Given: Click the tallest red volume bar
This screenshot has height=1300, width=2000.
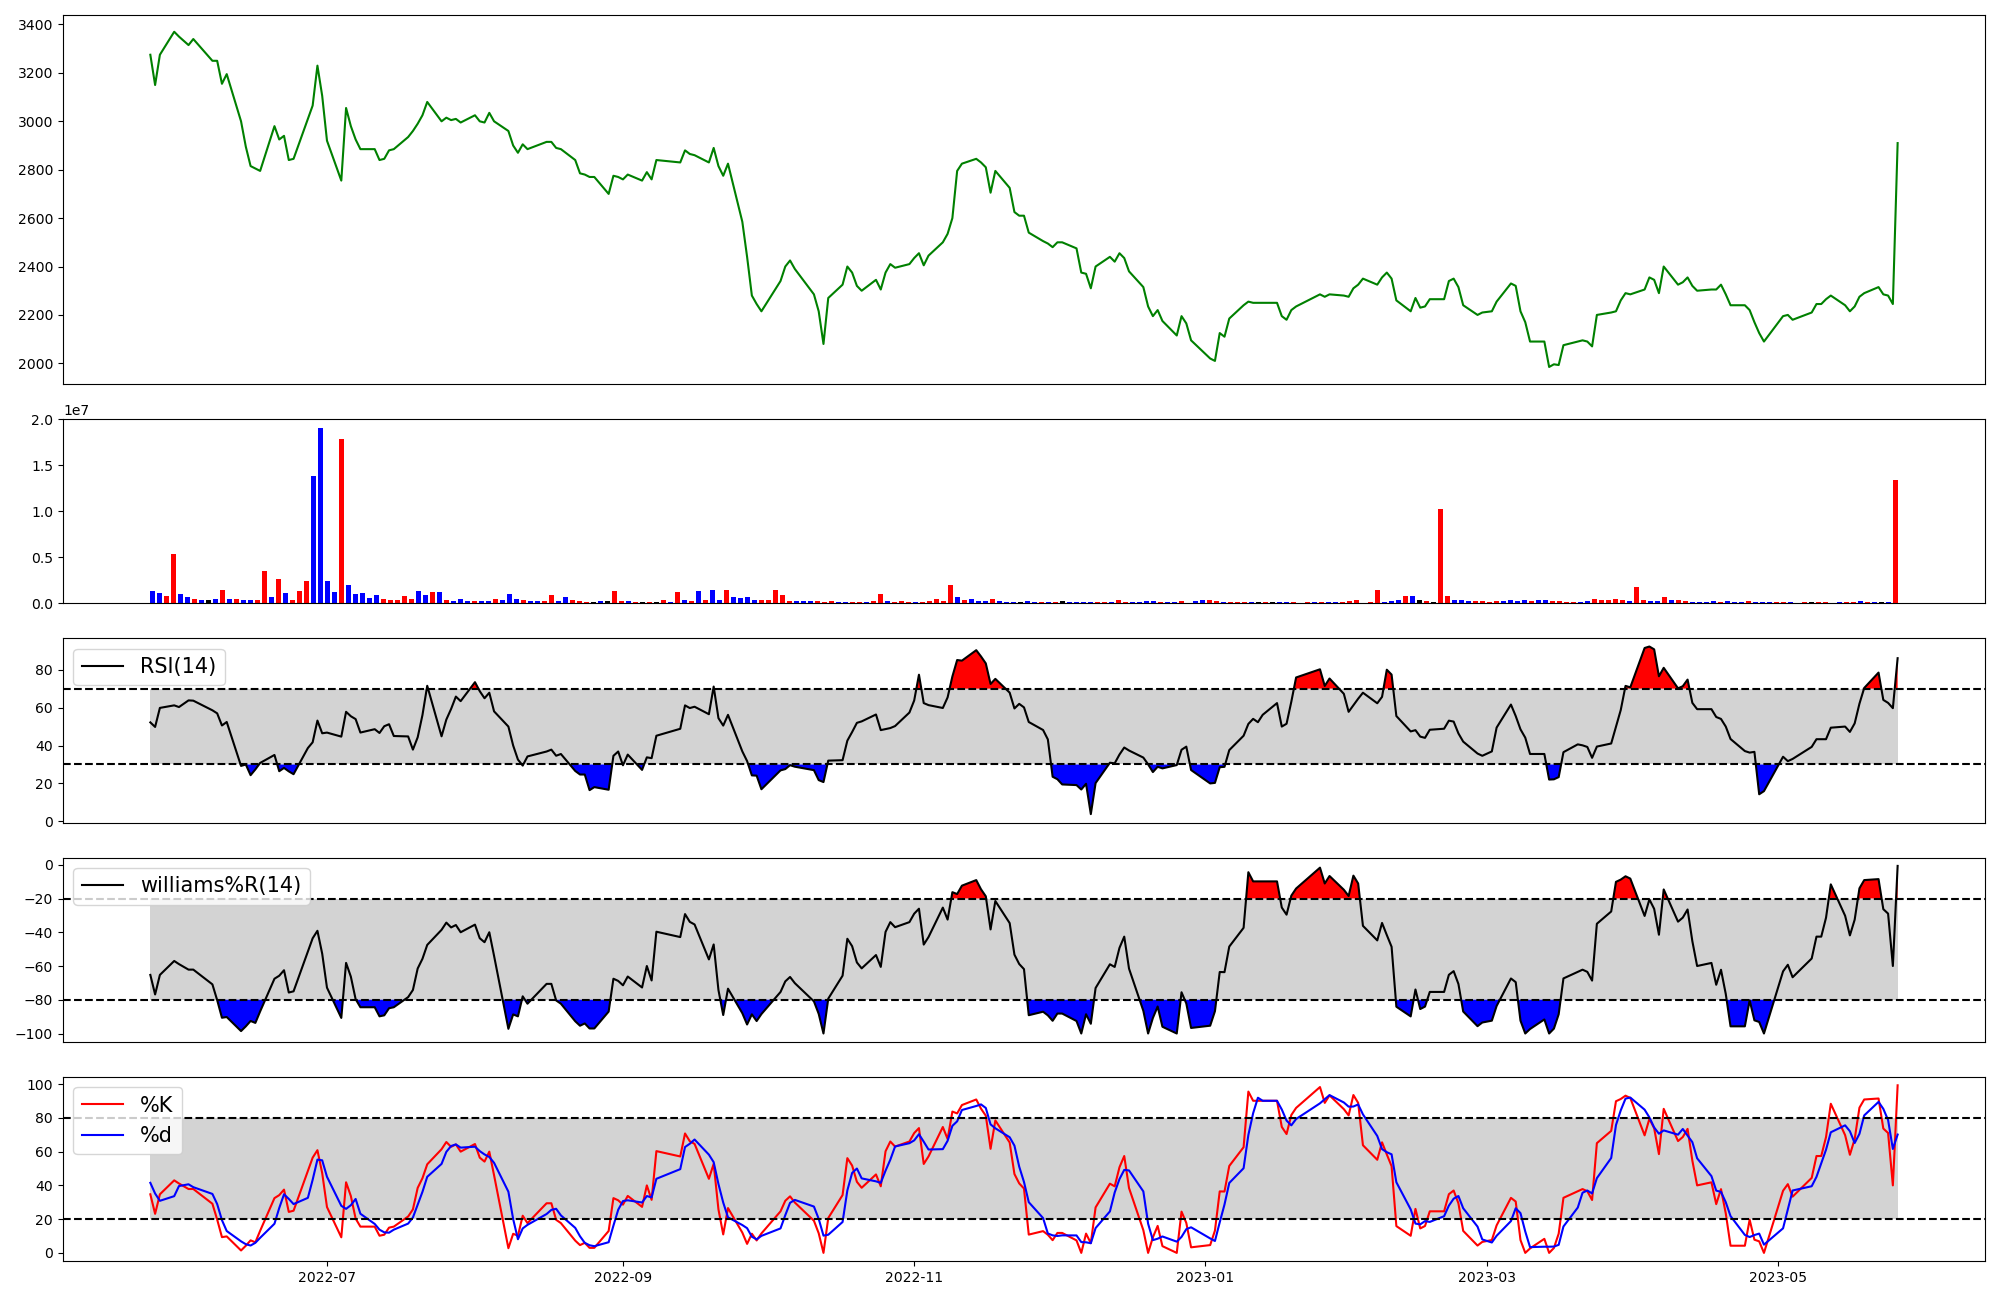Looking at the screenshot, I should pyautogui.click(x=341, y=520).
